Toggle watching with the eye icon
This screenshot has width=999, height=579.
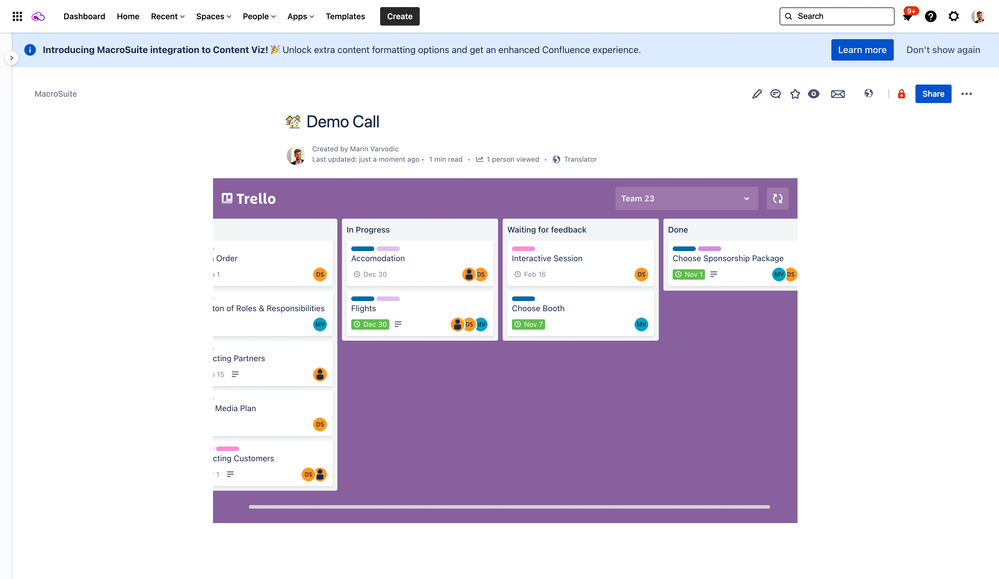tap(814, 94)
